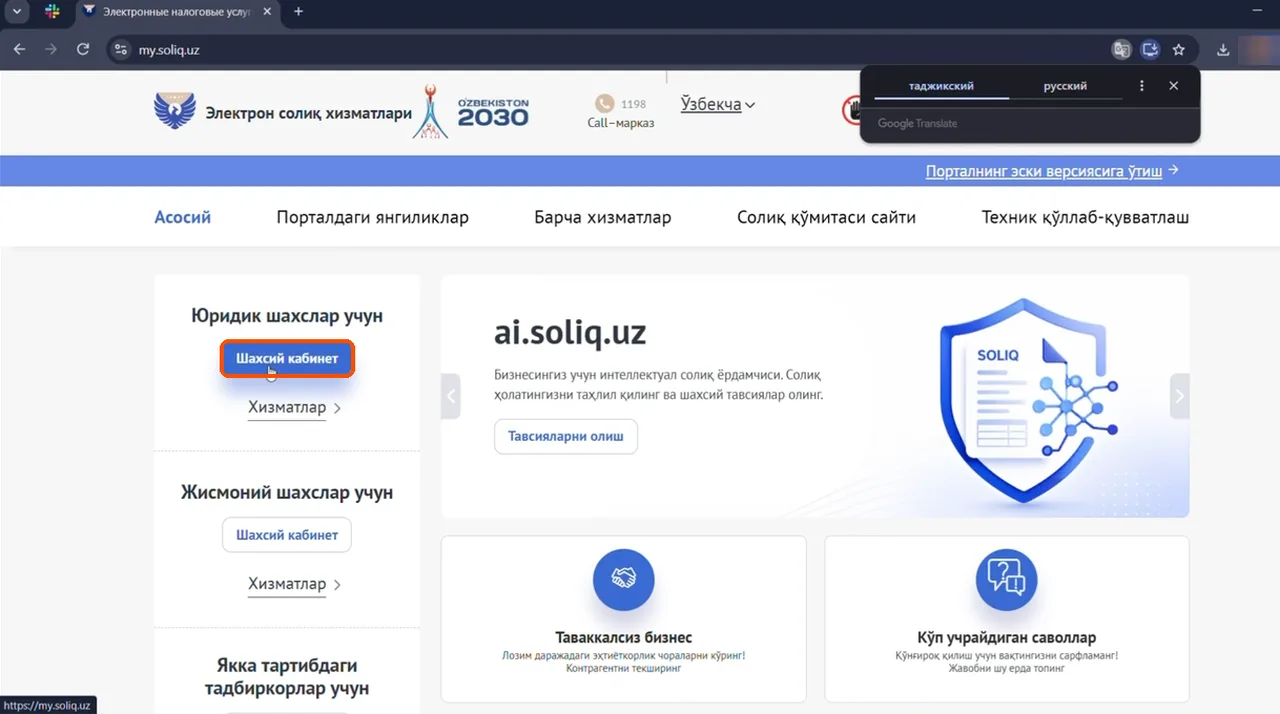Screen dimensions: 1280x714
Task: Expand the Ўзбекча language dropdown
Action: point(718,104)
